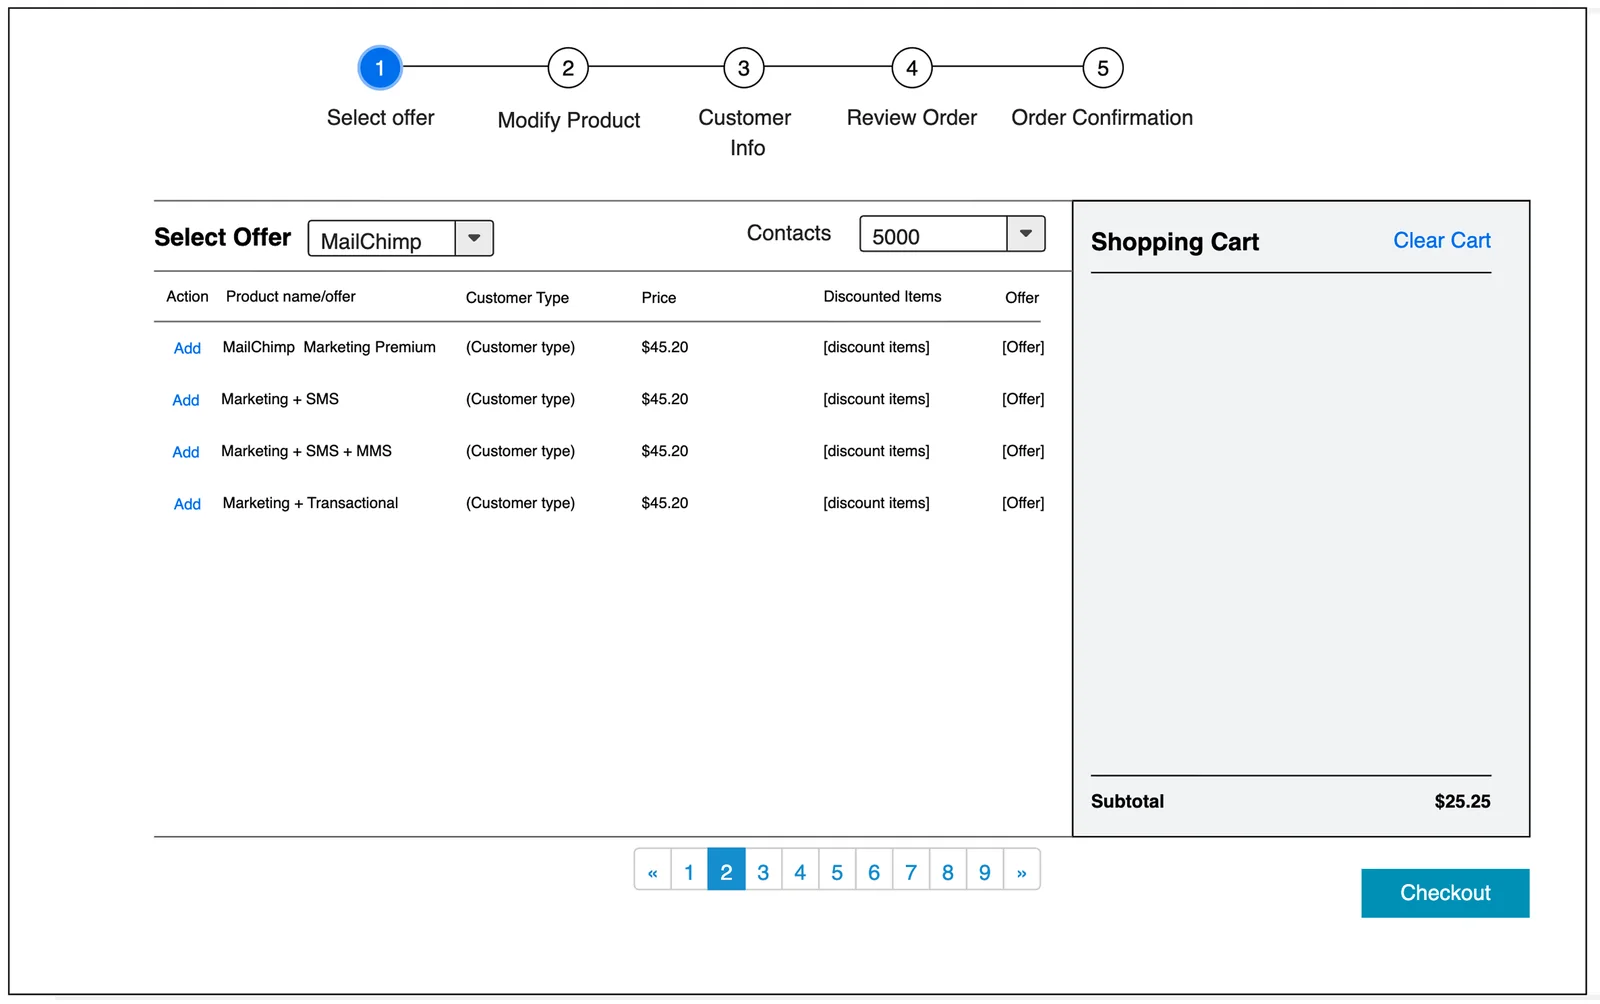This screenshot has height=1004, width=1600.
Task: Select the Marketing + Transactional product name
Action: tap(310, 503)
